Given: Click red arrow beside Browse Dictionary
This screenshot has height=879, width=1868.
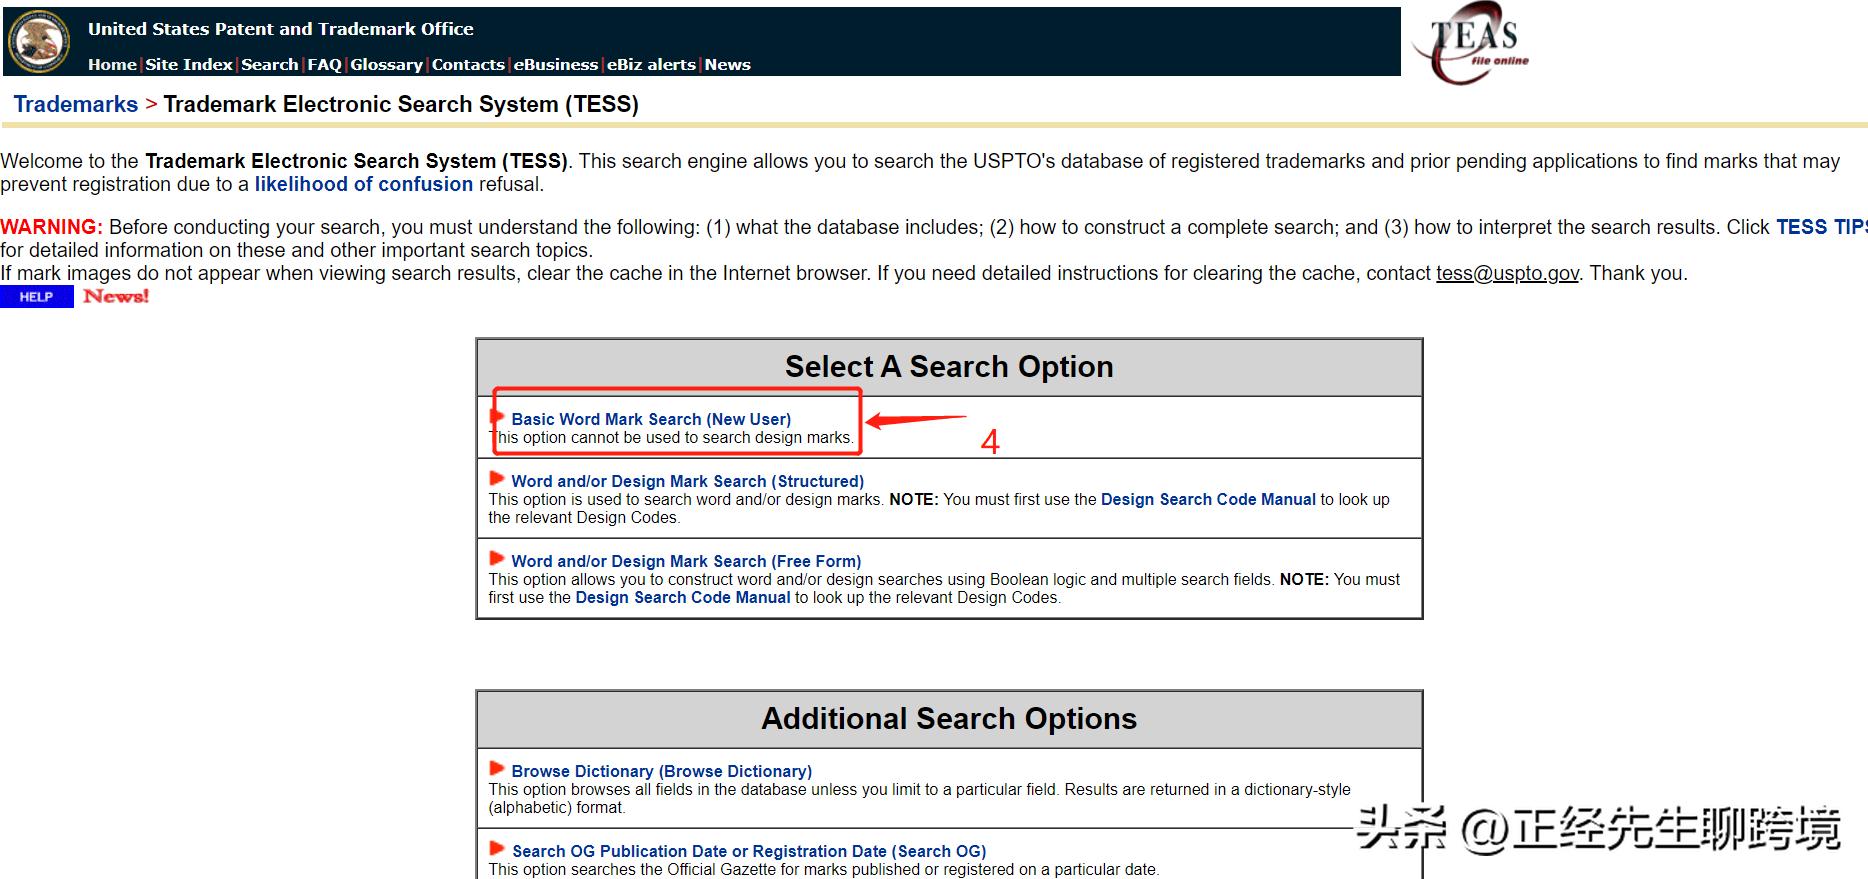Looking at the screenshot, I should pyautogui.click(x=496, y=769).
